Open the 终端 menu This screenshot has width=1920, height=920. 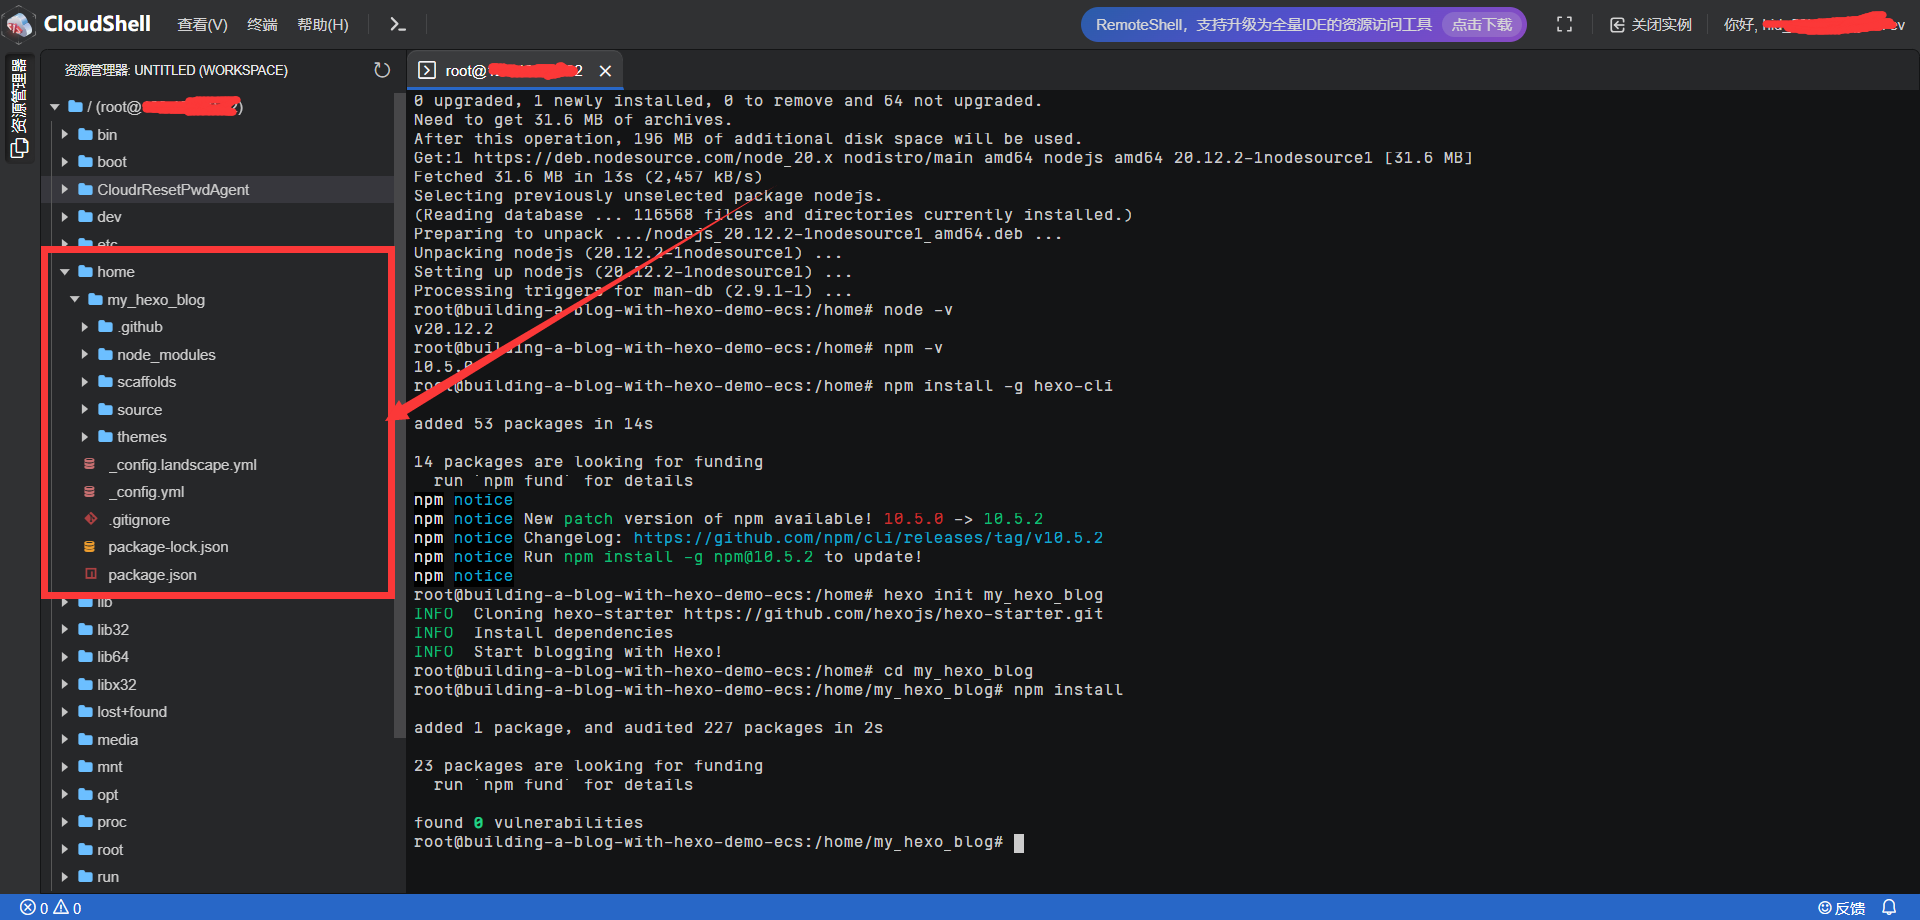click(262, 25)
